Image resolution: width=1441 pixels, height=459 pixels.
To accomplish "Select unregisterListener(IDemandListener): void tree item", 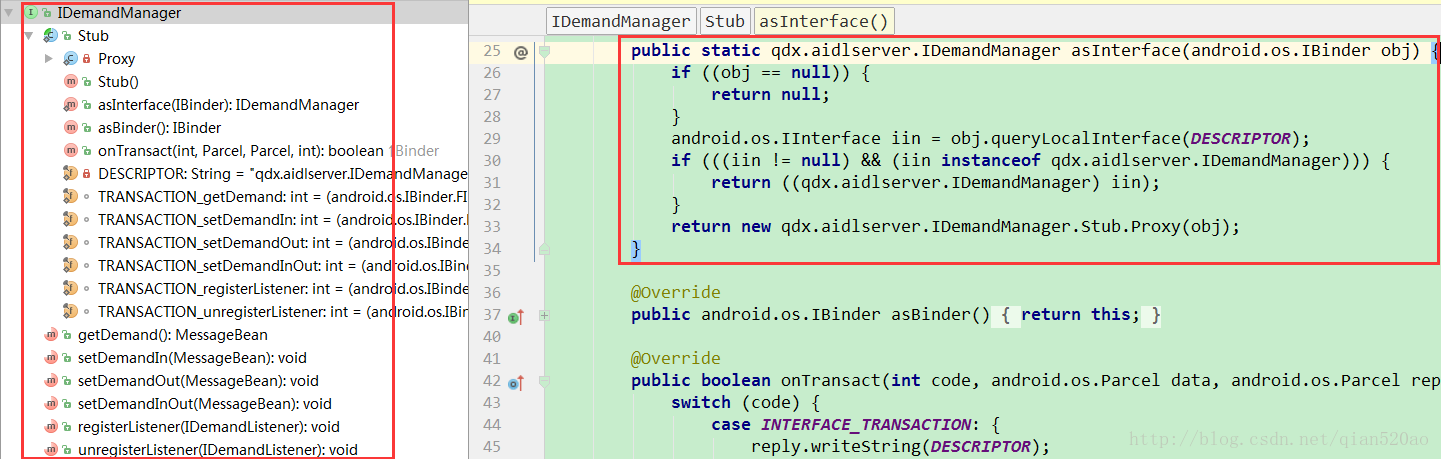I will (x=217, y=450).
